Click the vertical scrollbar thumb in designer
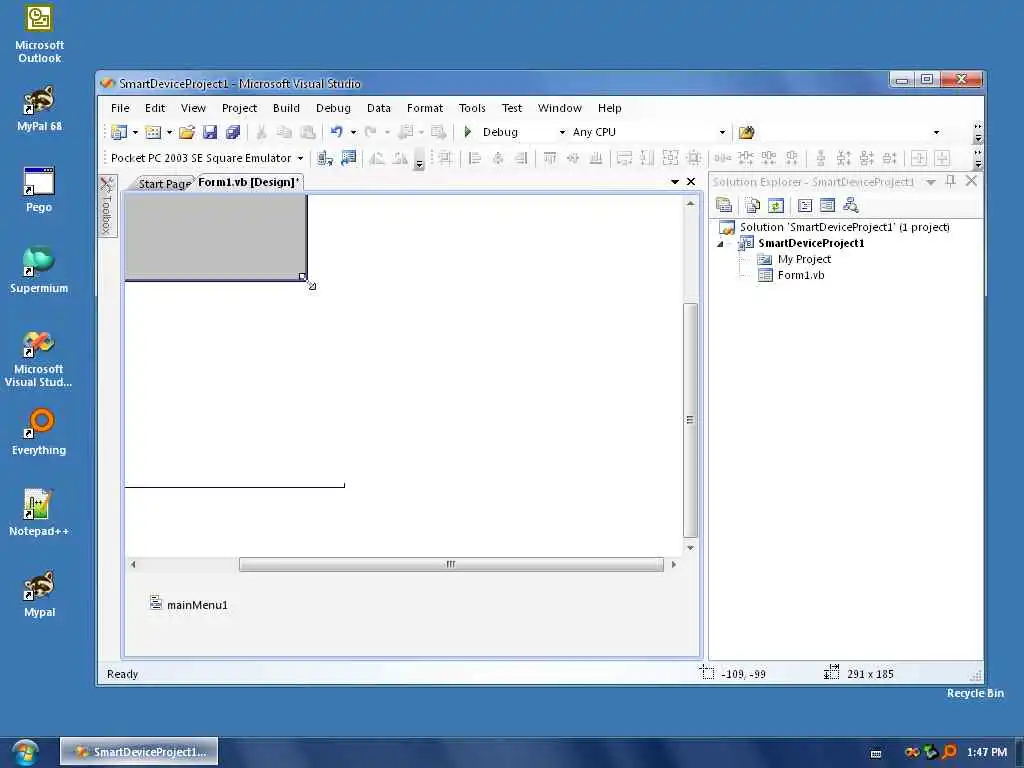The height and width of the screenshot is (768, 1024). (x=690, y=419)
